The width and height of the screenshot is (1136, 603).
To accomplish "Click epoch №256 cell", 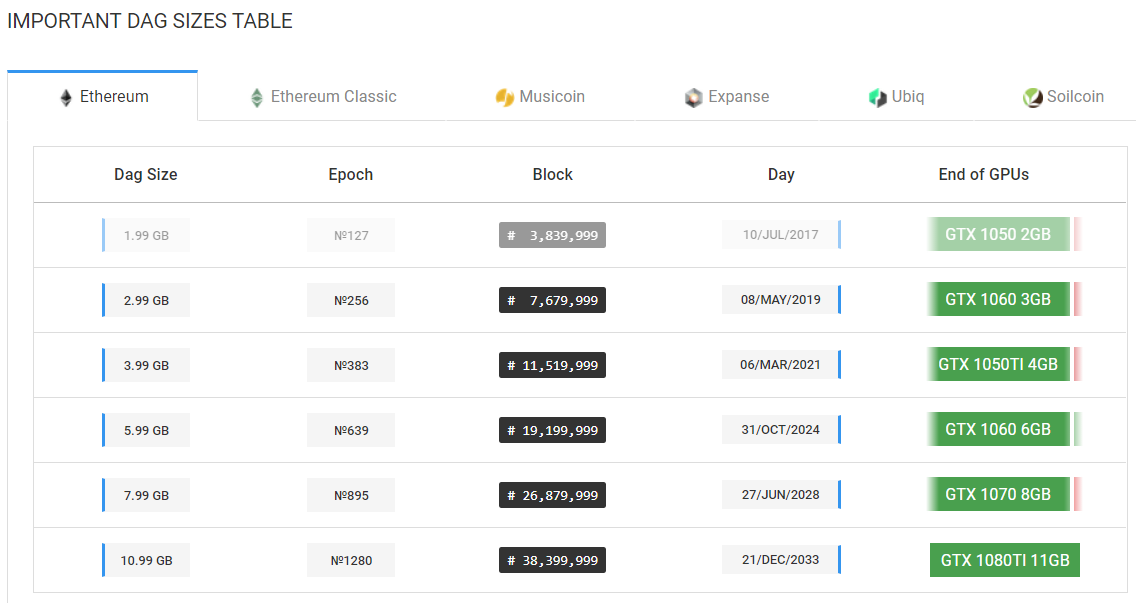I will coord(351,300).
